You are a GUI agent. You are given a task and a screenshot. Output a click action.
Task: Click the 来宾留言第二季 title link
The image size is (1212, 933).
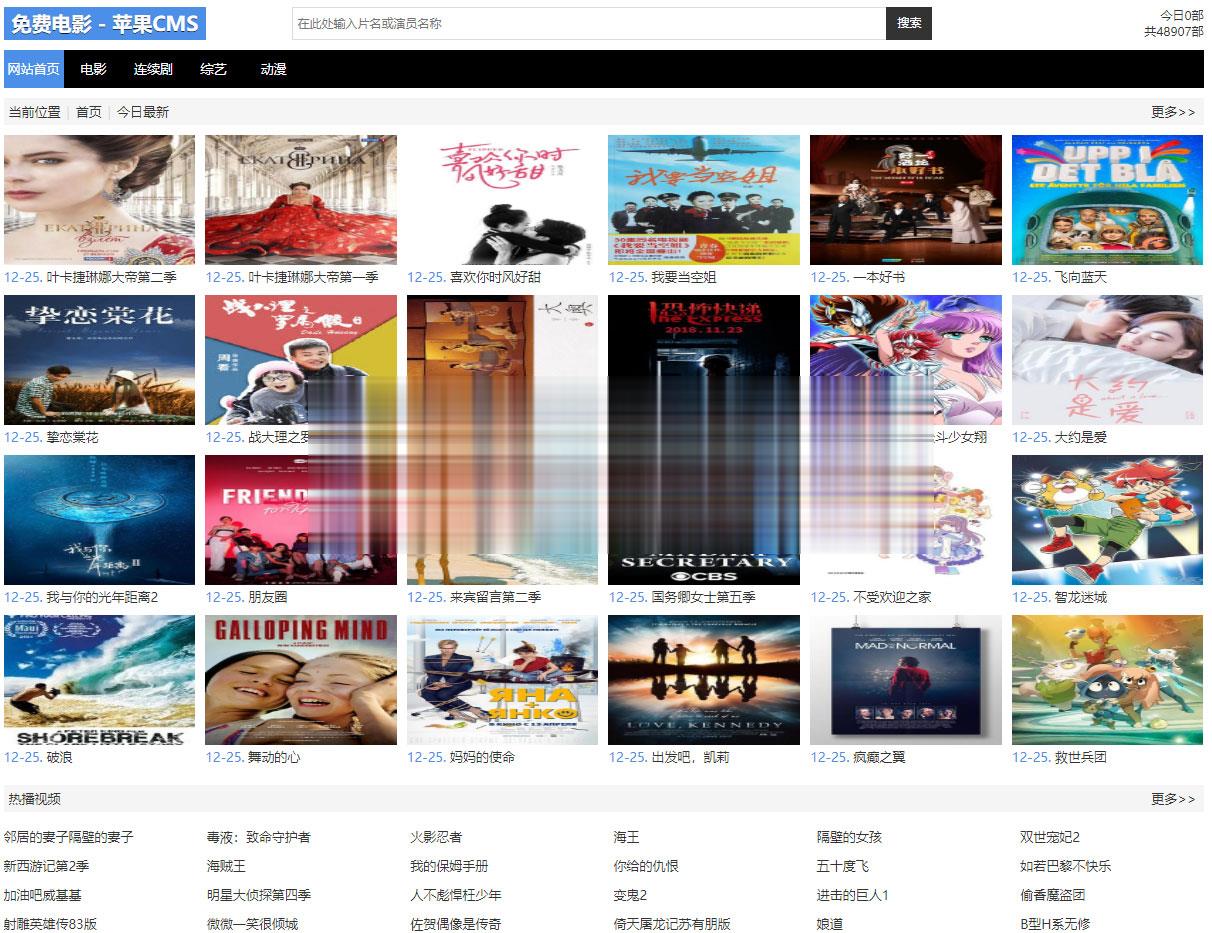pos(495,597)
